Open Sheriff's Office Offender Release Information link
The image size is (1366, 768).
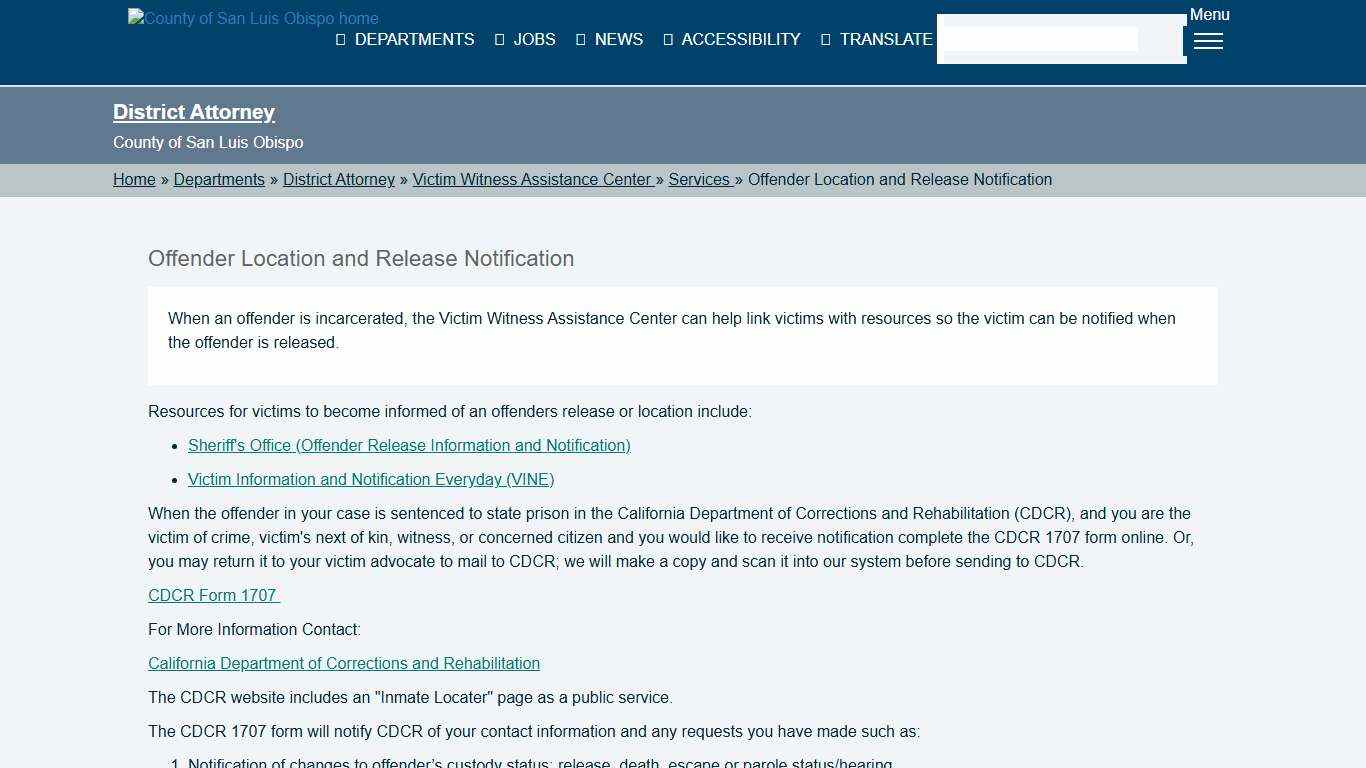(x=409, y=446)
